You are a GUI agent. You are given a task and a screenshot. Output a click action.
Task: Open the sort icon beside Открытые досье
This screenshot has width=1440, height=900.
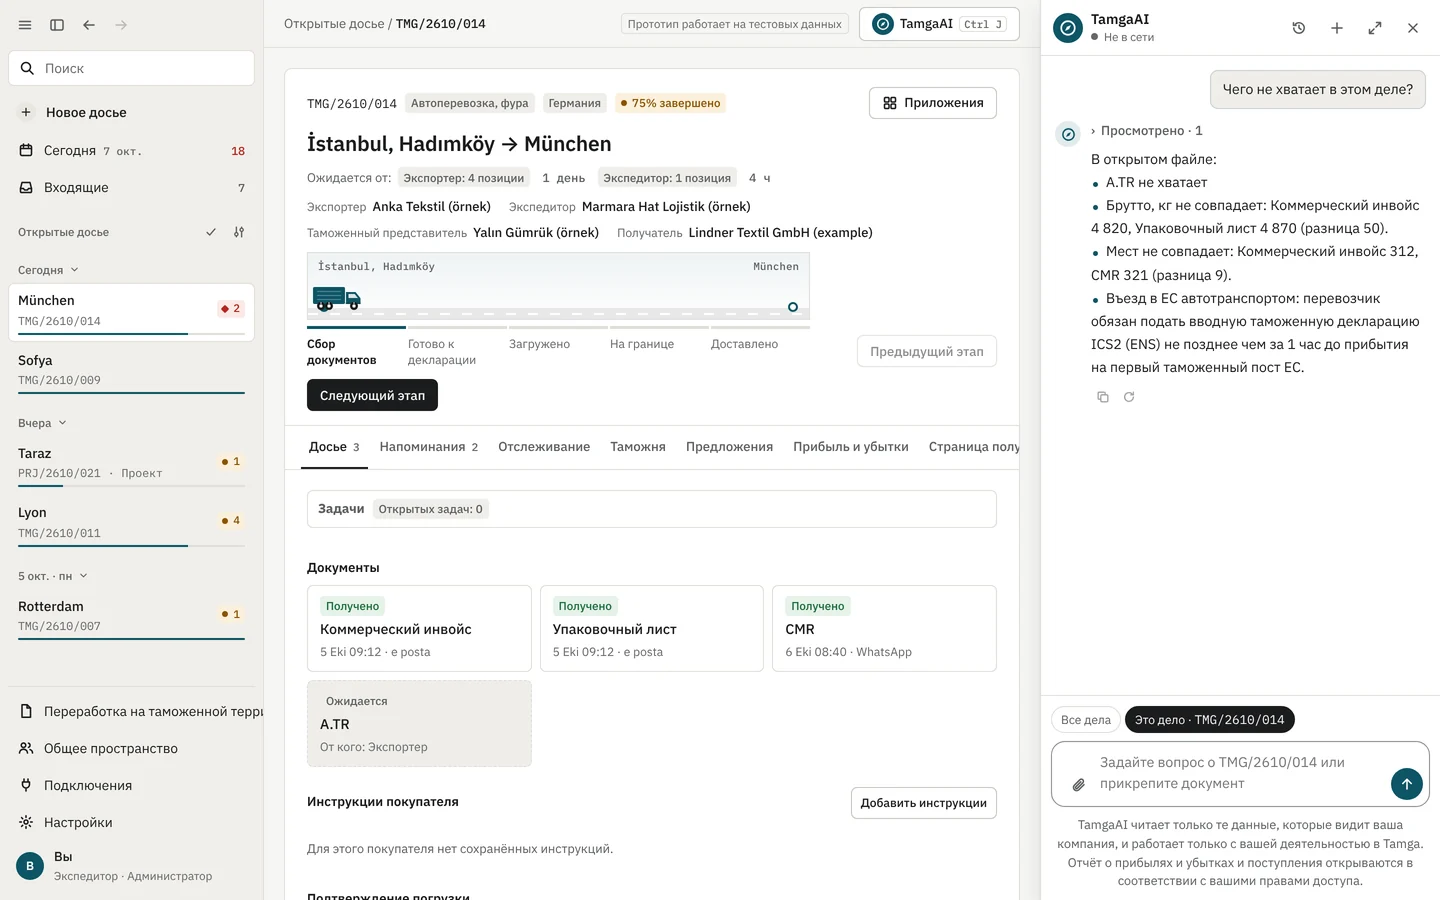239,232
